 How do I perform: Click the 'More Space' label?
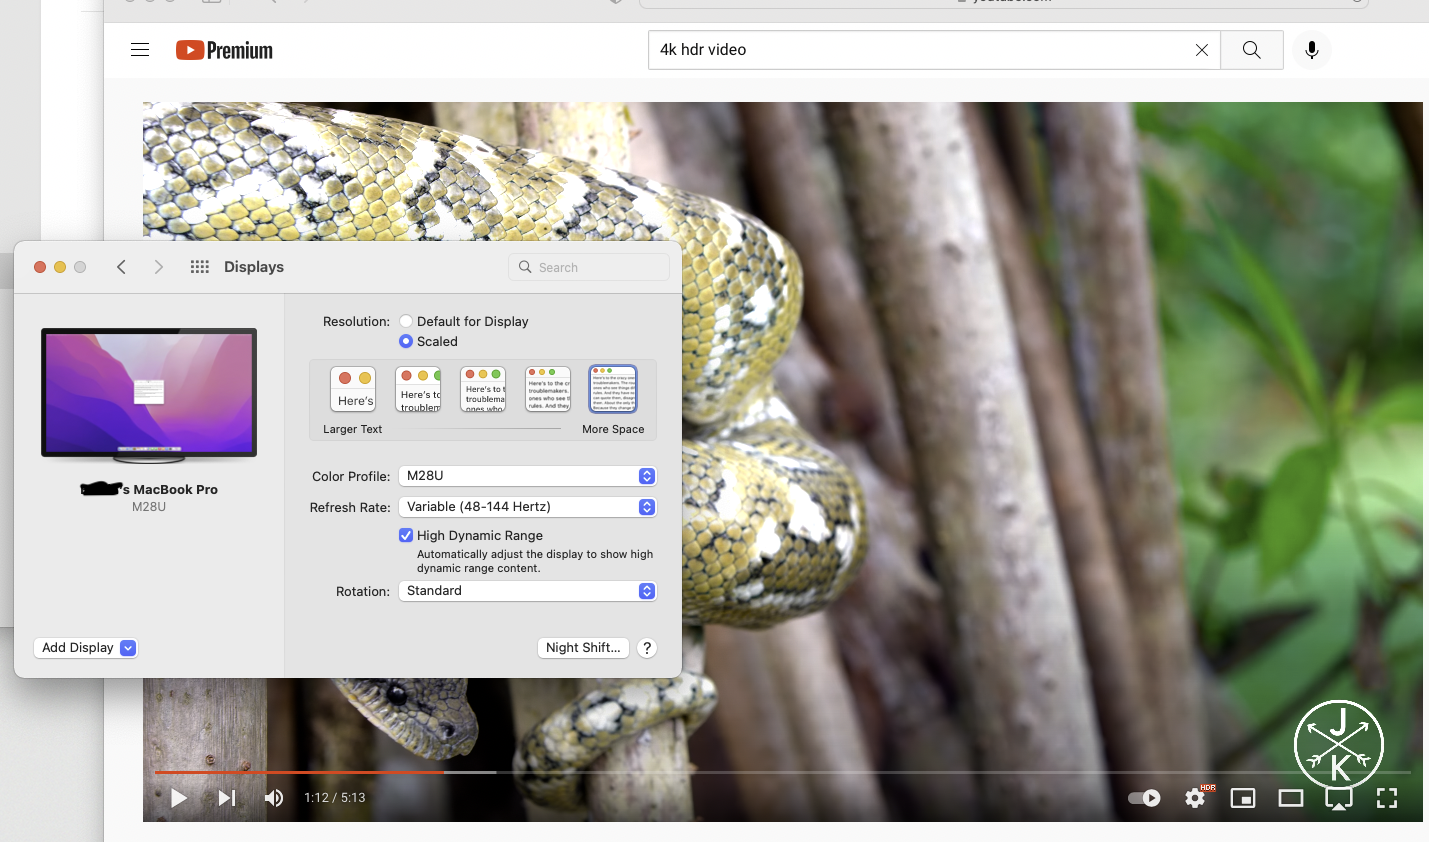click(x=613, y=429)
